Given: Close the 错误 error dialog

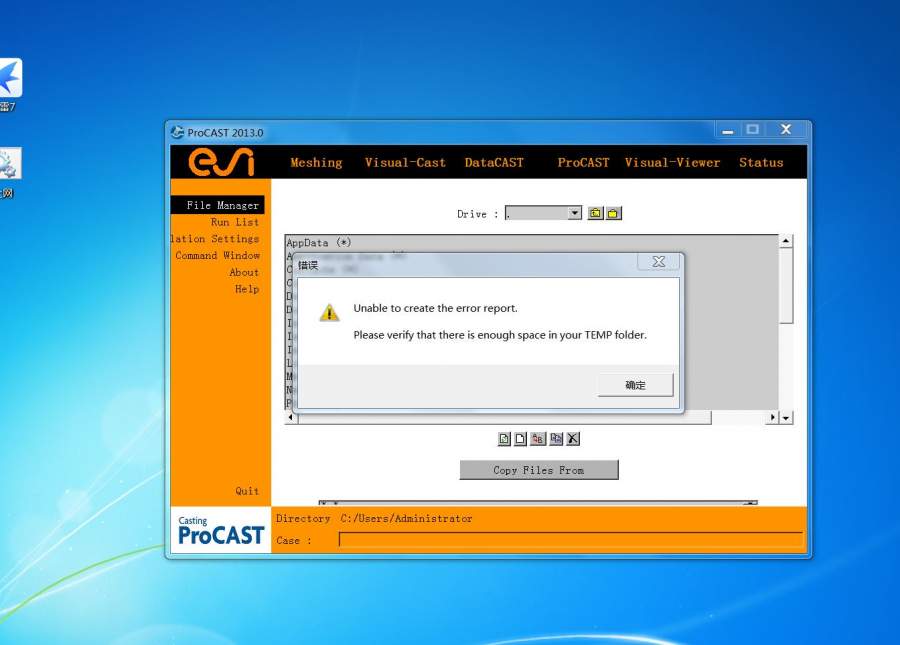Looking at the screenshot, I should pyautogui.click(x=658, y=262).
